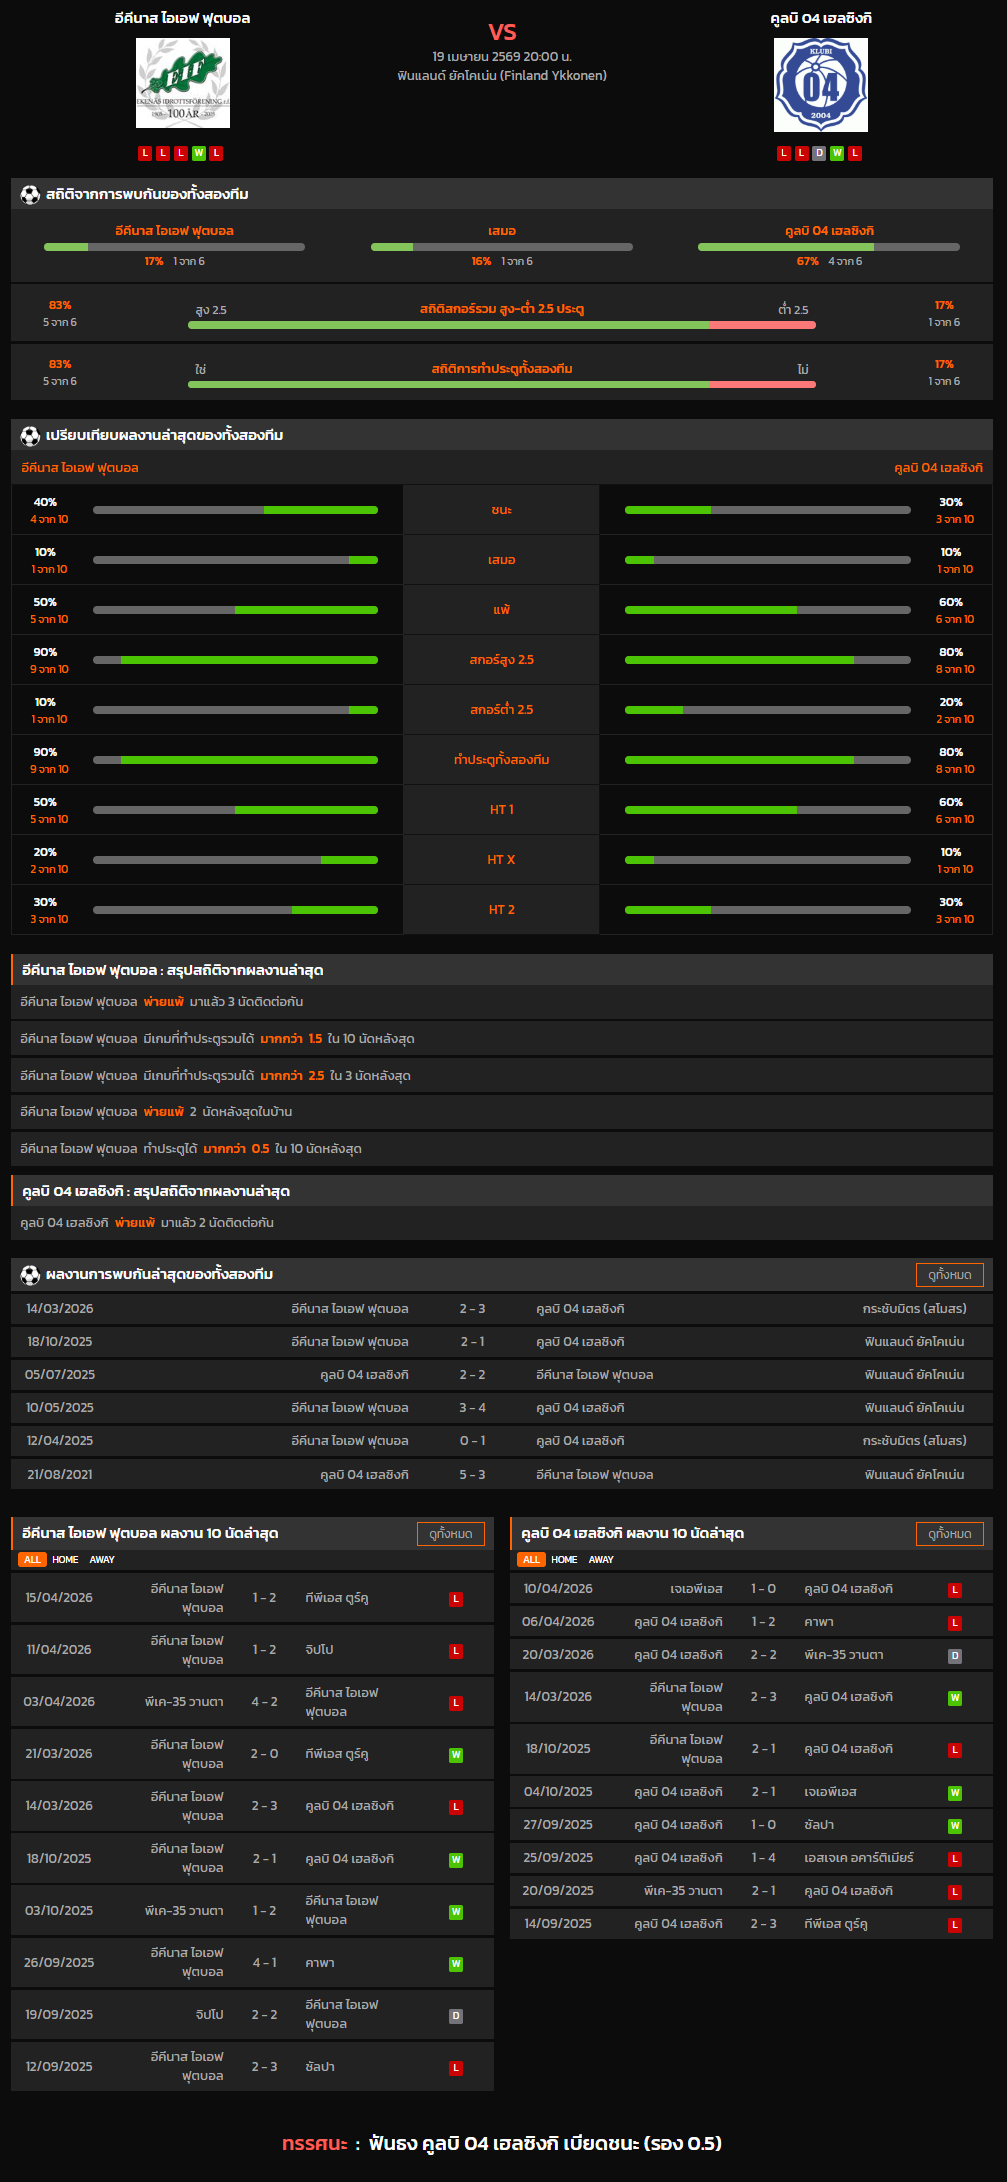Switch to AWAY filter for Ekenäs matches
The height and width of the screenshot is (2182, 1007).
tap(102, 1560)
